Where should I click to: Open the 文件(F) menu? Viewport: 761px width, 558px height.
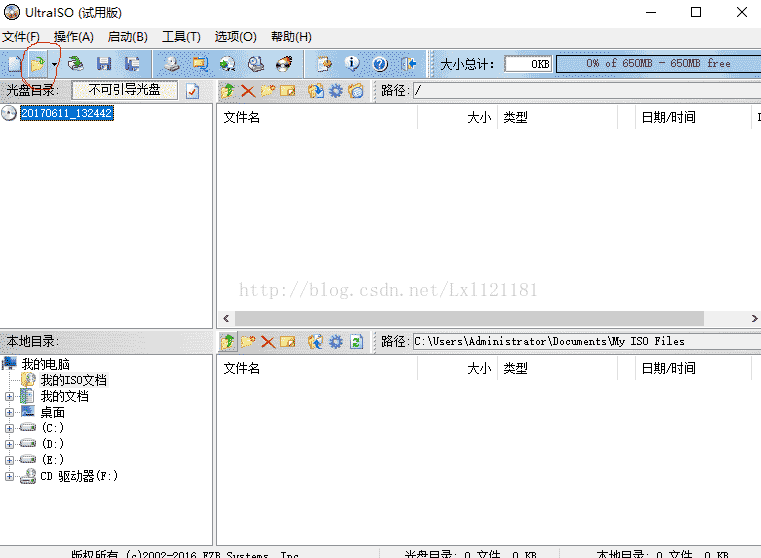21,37
